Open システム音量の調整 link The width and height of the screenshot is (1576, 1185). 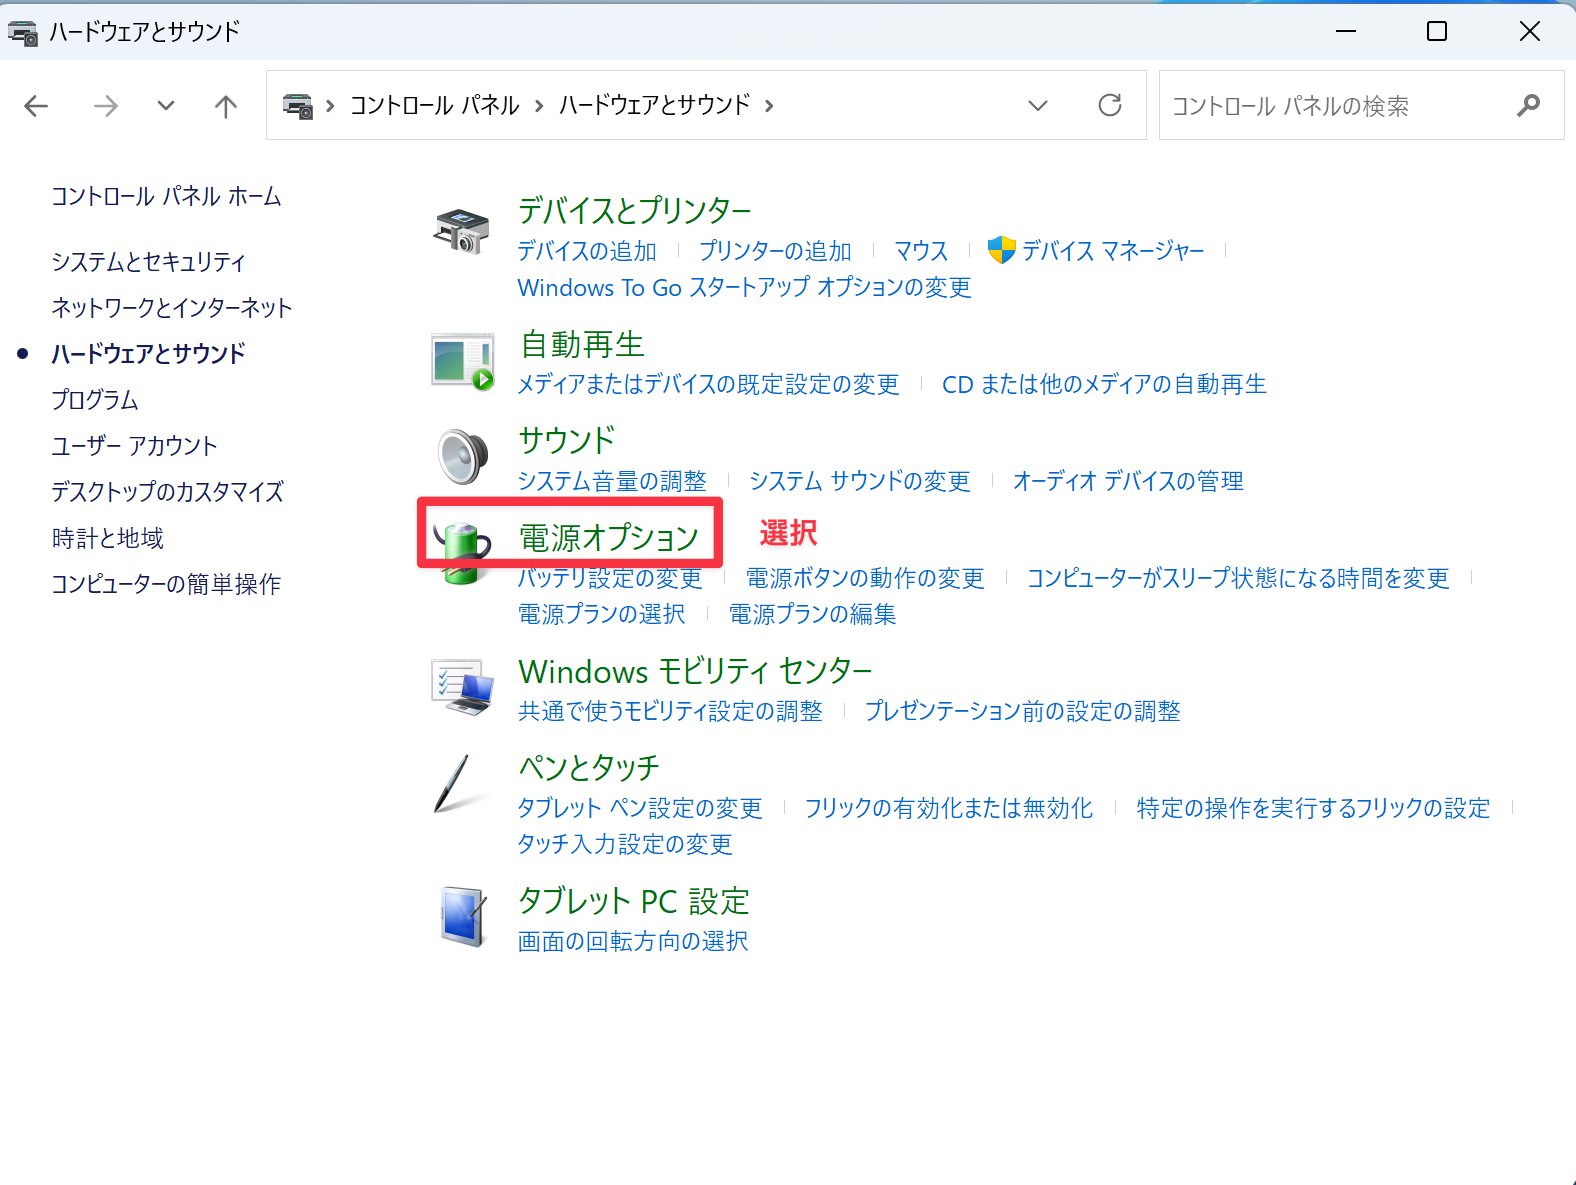[611, 481]
